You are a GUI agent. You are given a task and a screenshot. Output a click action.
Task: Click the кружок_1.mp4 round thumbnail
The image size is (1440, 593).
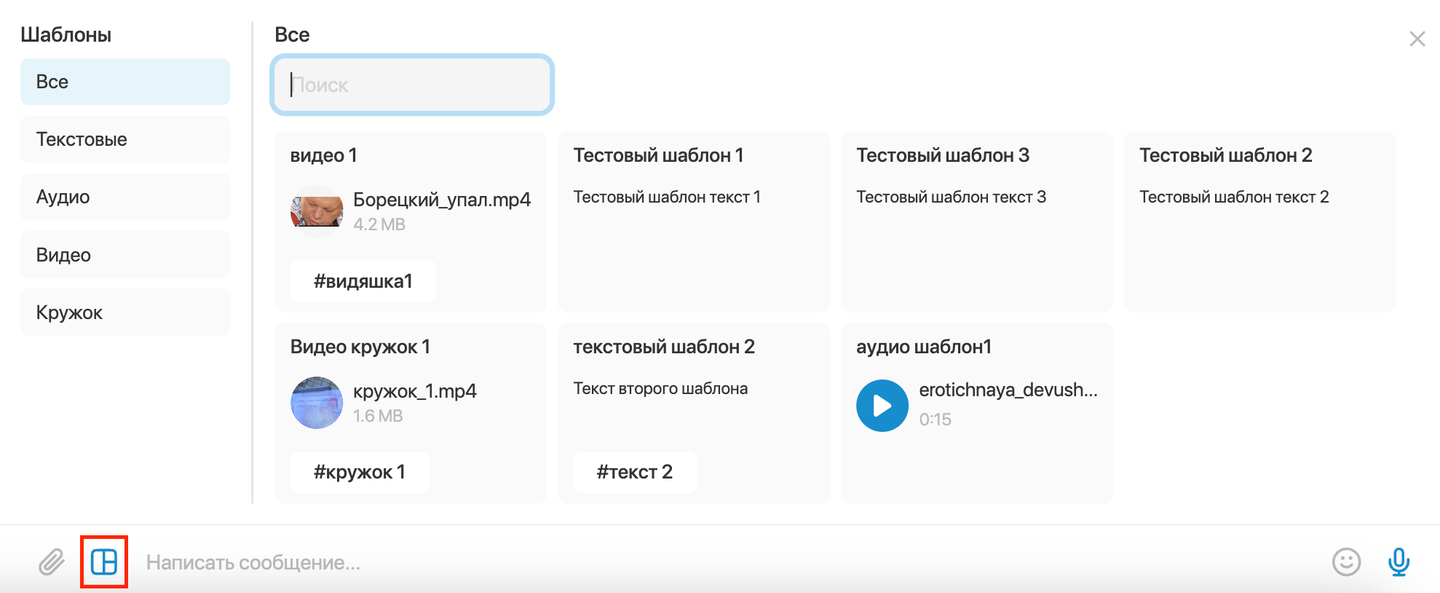[x=316, y=402]
